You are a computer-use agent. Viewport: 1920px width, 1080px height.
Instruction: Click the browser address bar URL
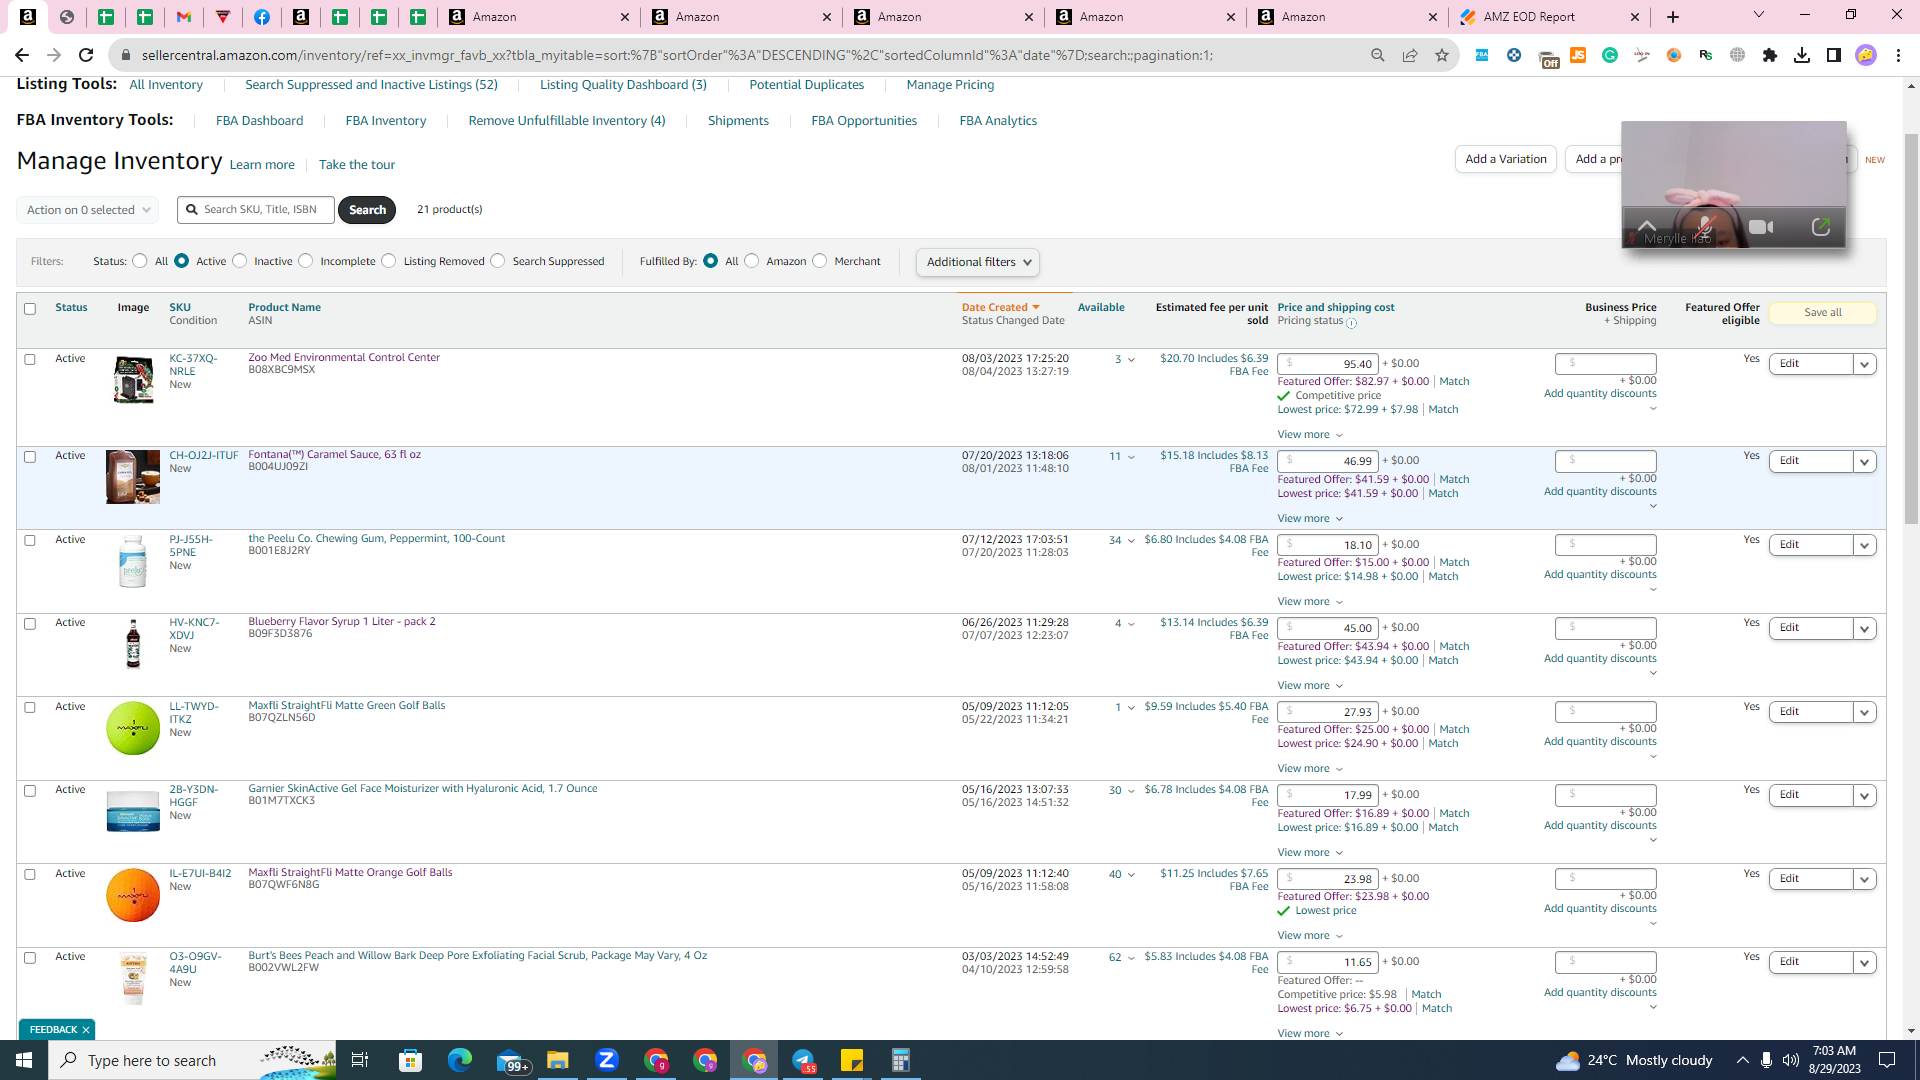coord(677,55)
